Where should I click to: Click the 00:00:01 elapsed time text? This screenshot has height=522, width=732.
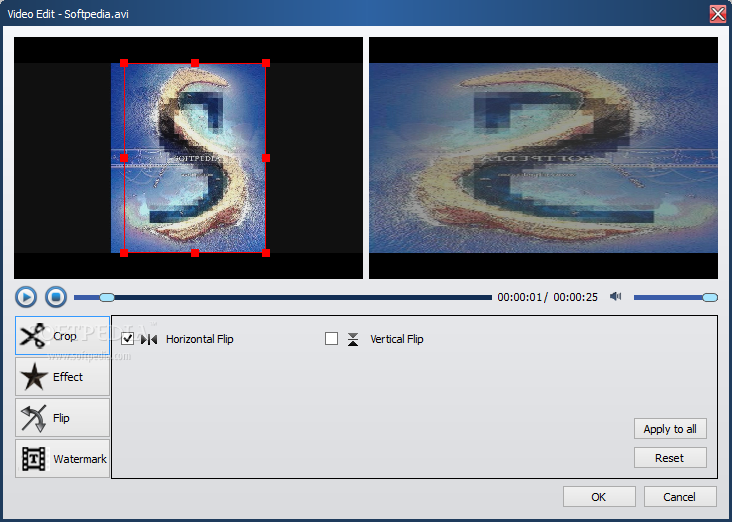click(520, 297)
